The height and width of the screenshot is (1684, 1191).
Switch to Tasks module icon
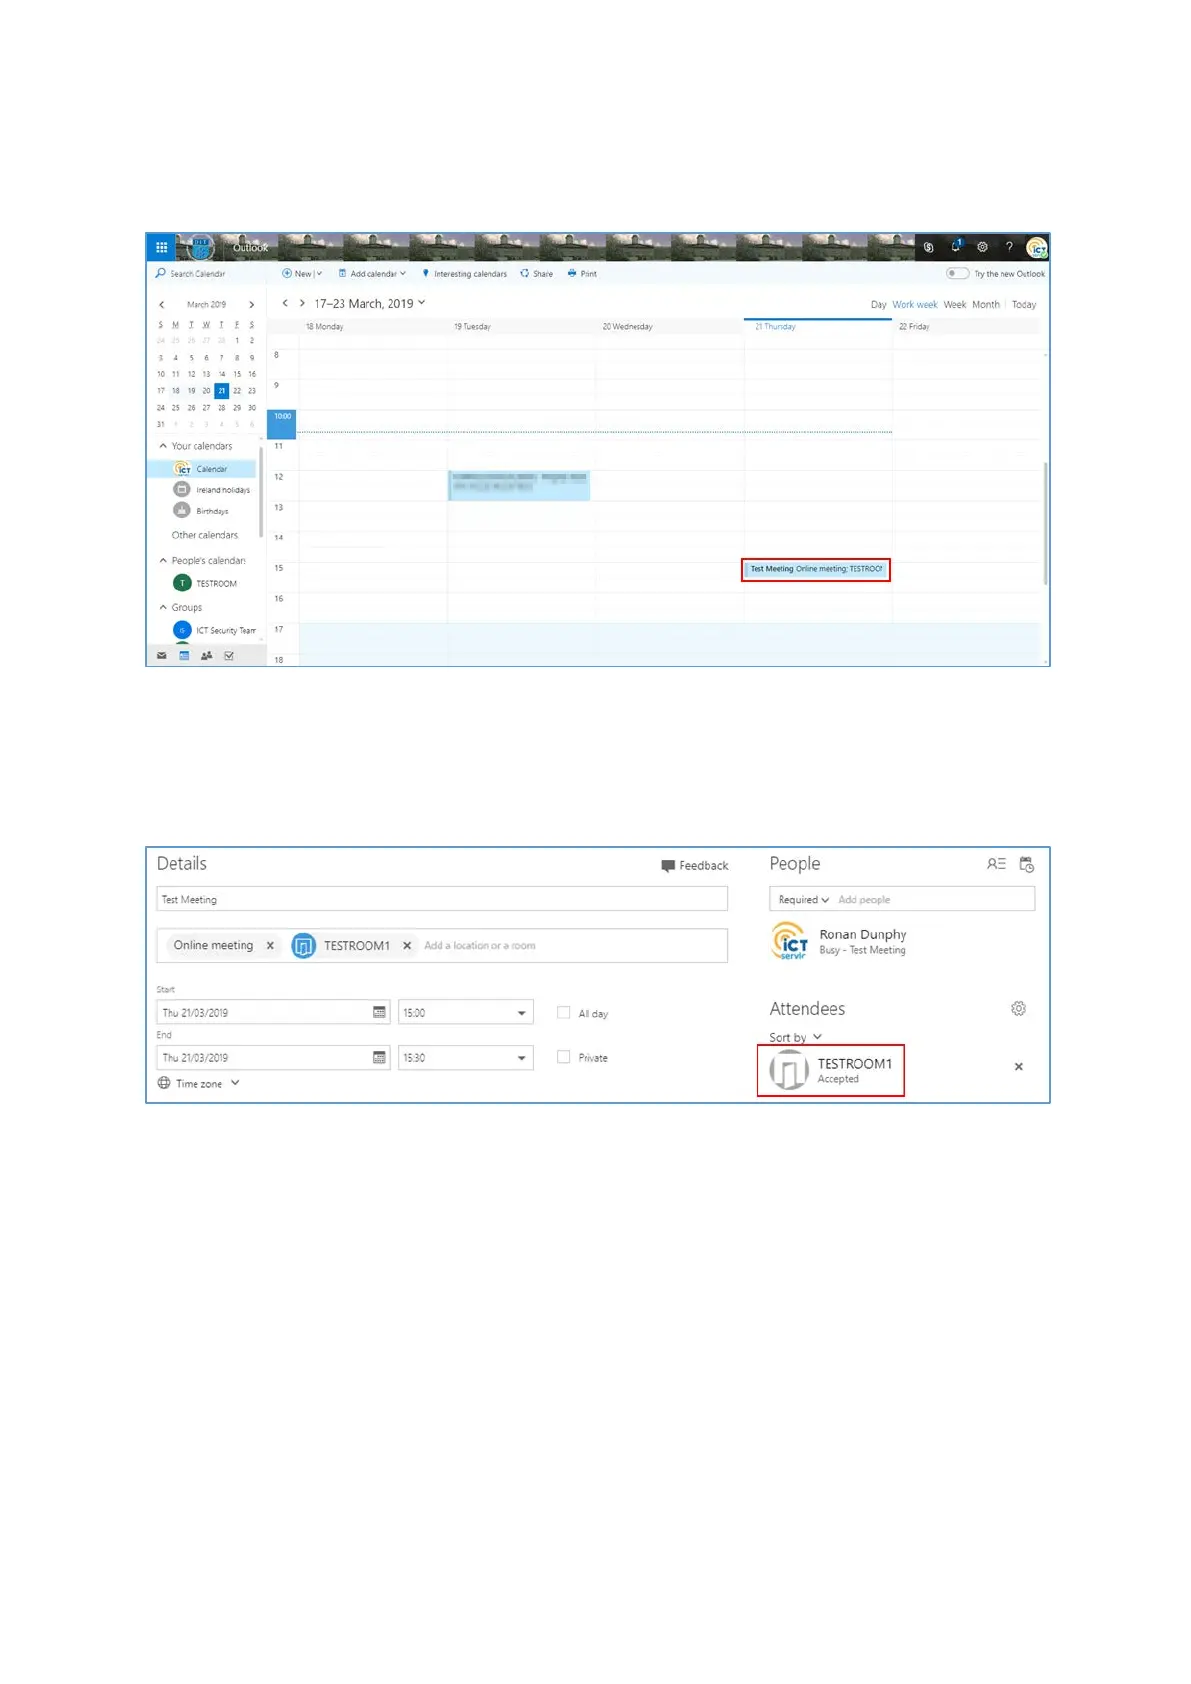[229, 656]
